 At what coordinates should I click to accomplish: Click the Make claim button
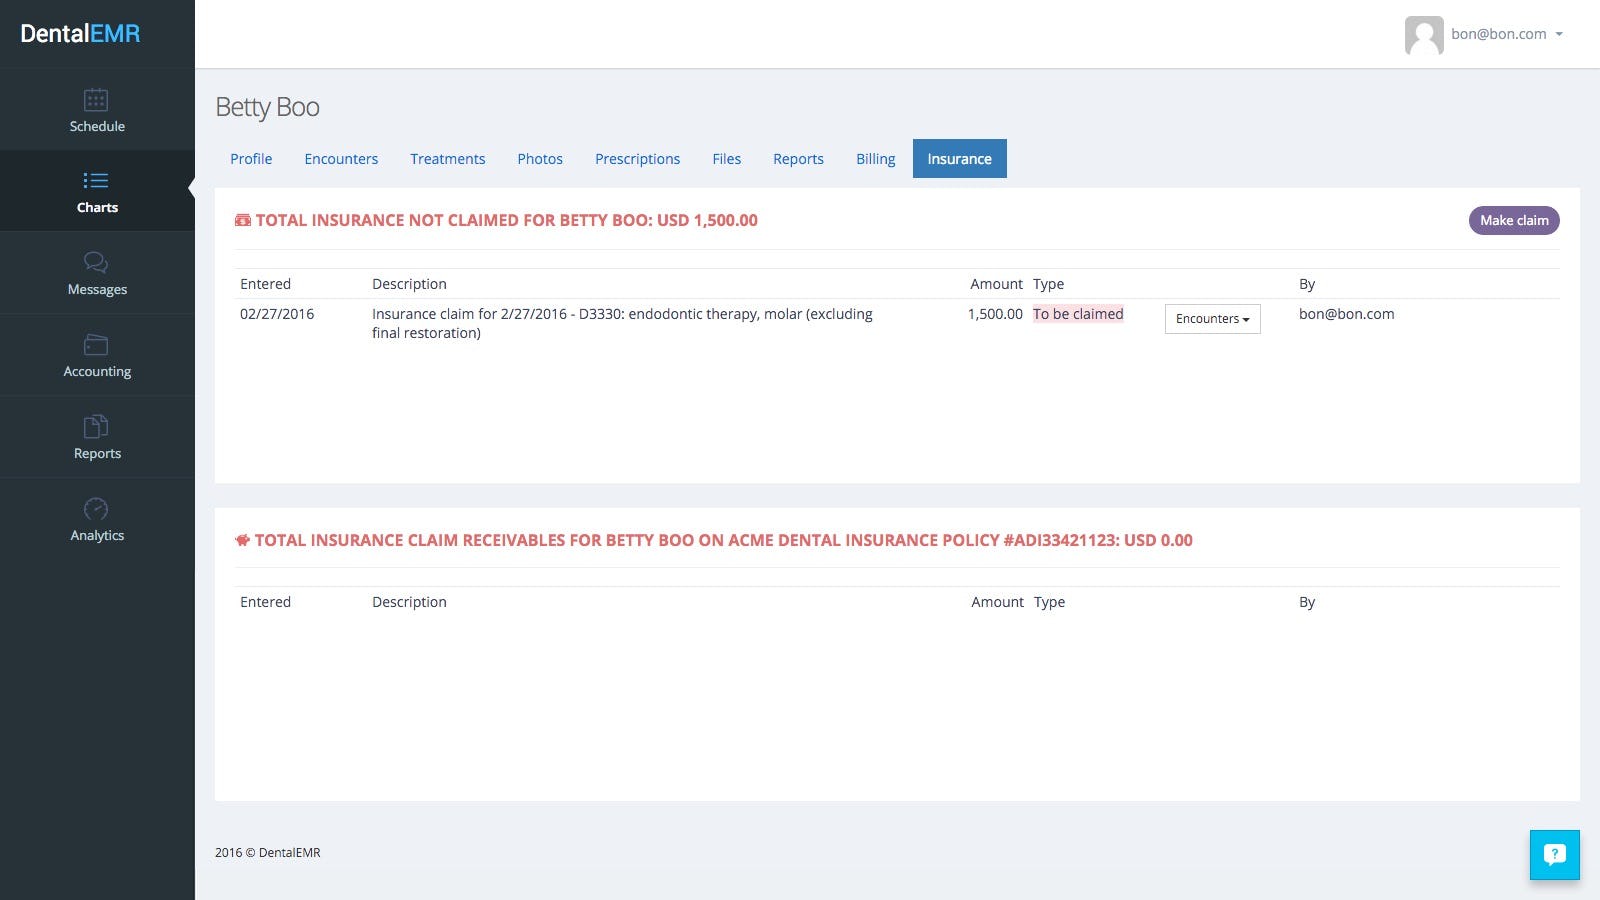[1513, 220]
